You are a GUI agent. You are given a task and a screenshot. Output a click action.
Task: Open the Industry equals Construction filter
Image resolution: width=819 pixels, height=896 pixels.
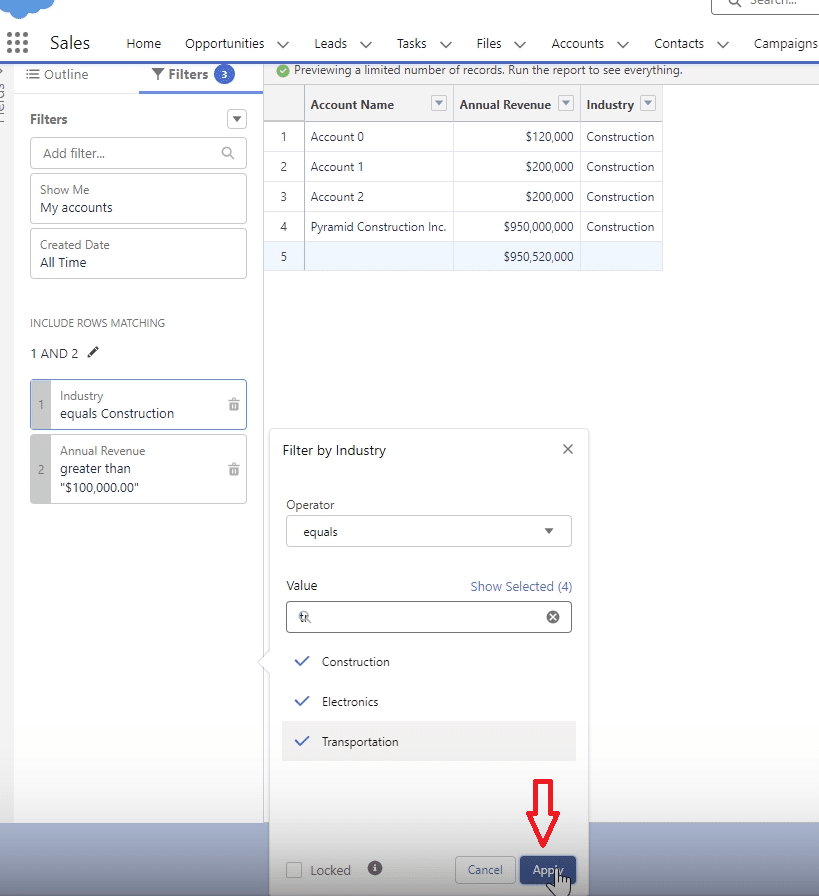click(138, 405)
